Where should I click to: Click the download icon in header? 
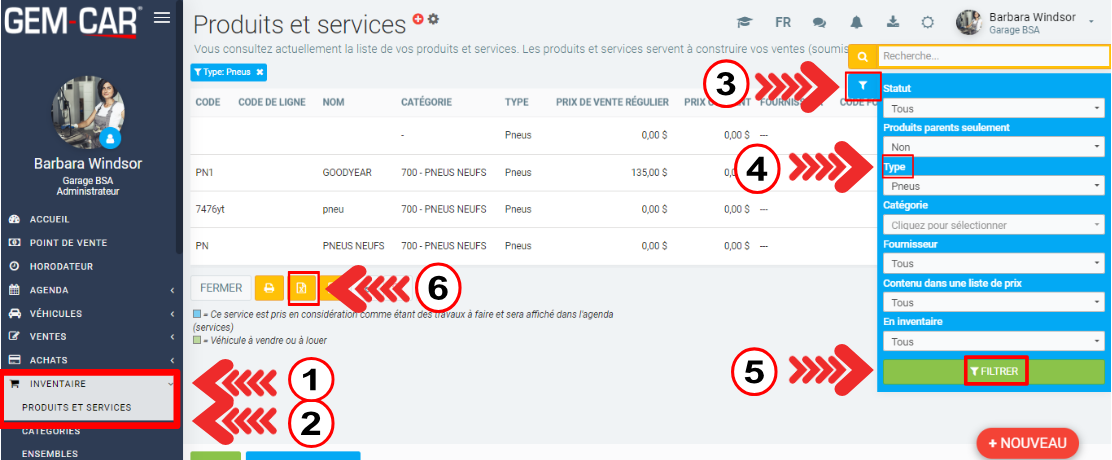pos(892,22)
